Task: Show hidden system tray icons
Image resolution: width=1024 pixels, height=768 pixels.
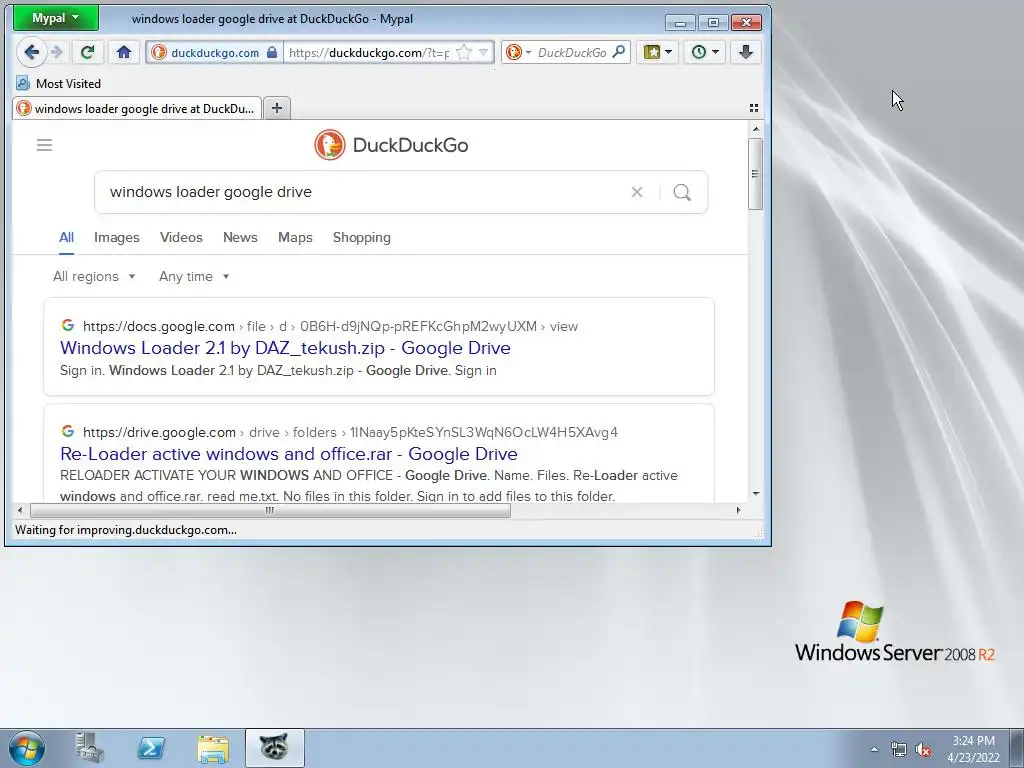Action: coord(874,749)
